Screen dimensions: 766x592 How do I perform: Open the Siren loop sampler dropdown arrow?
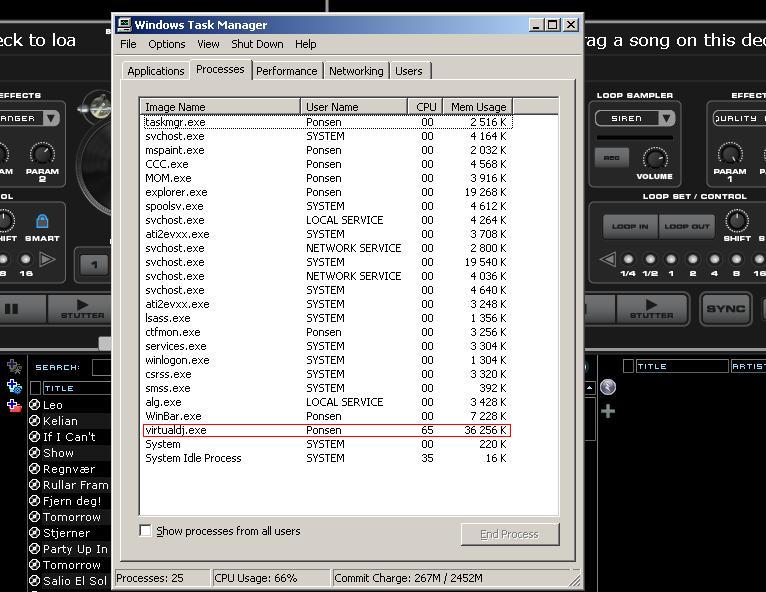coord(666,118)
